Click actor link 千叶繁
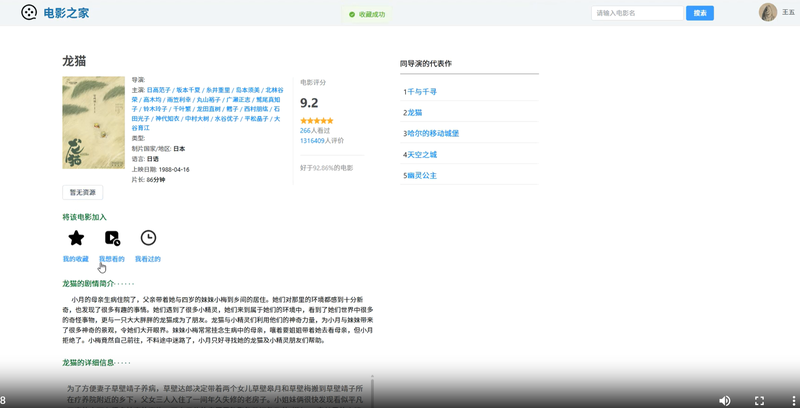800x408 pixels. [182, 109]
